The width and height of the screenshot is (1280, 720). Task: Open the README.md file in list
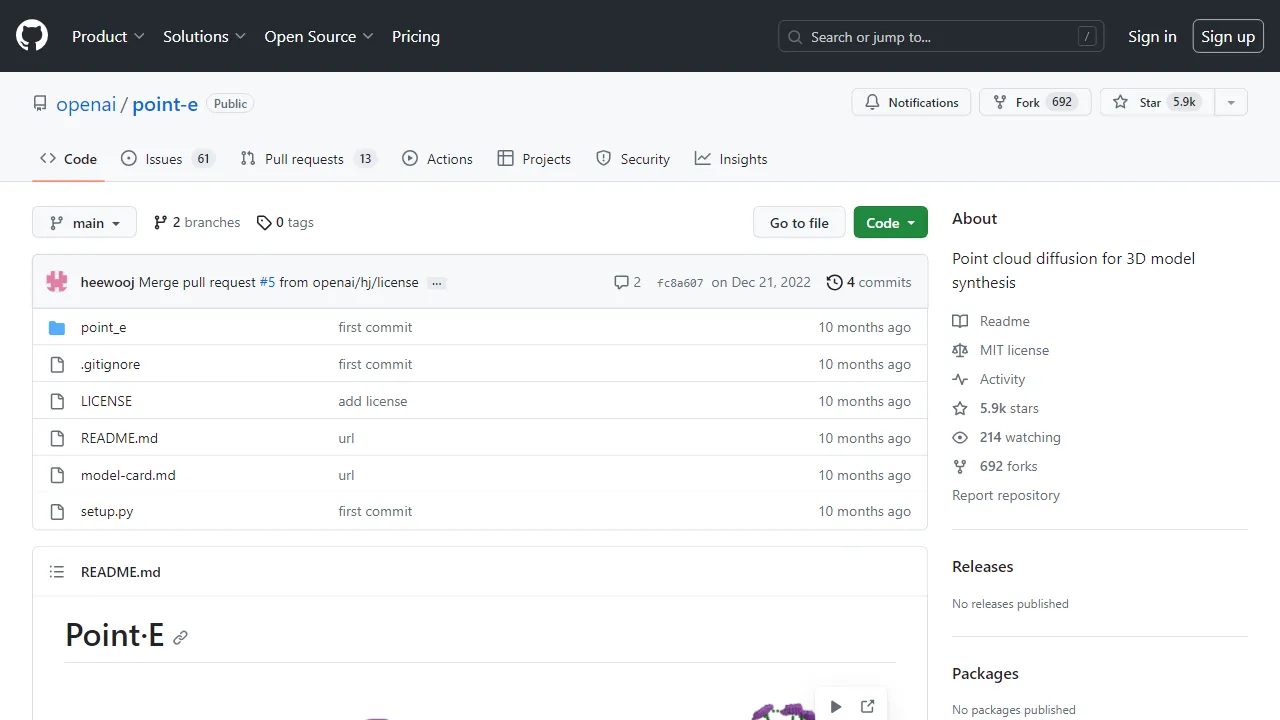click(119, 438)
